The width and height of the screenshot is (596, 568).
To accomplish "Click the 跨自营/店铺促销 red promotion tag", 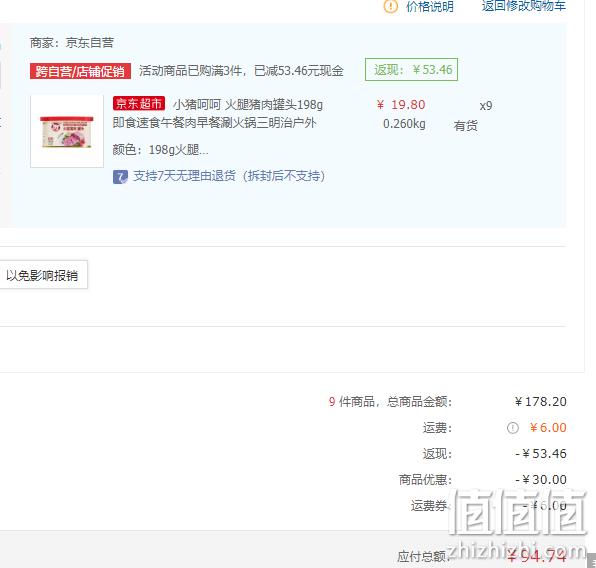I will click(x=80, y=71).
